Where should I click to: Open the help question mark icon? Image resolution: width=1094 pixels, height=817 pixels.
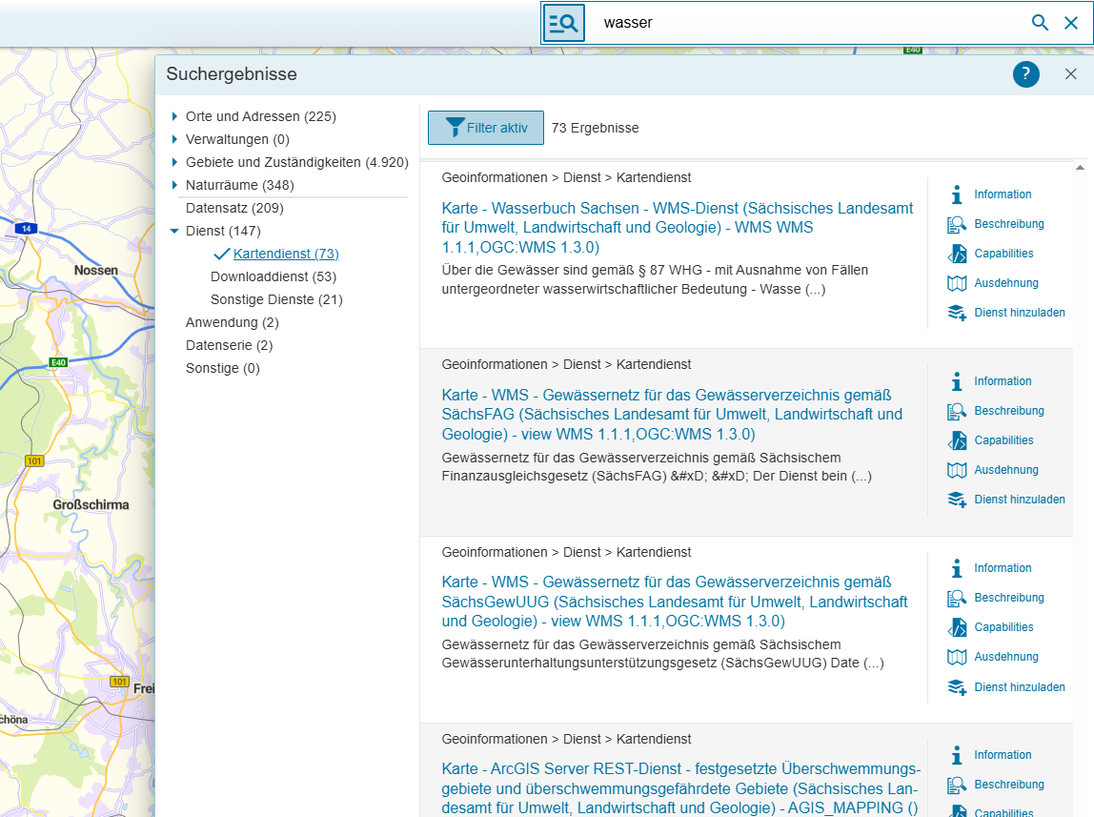1026,74
